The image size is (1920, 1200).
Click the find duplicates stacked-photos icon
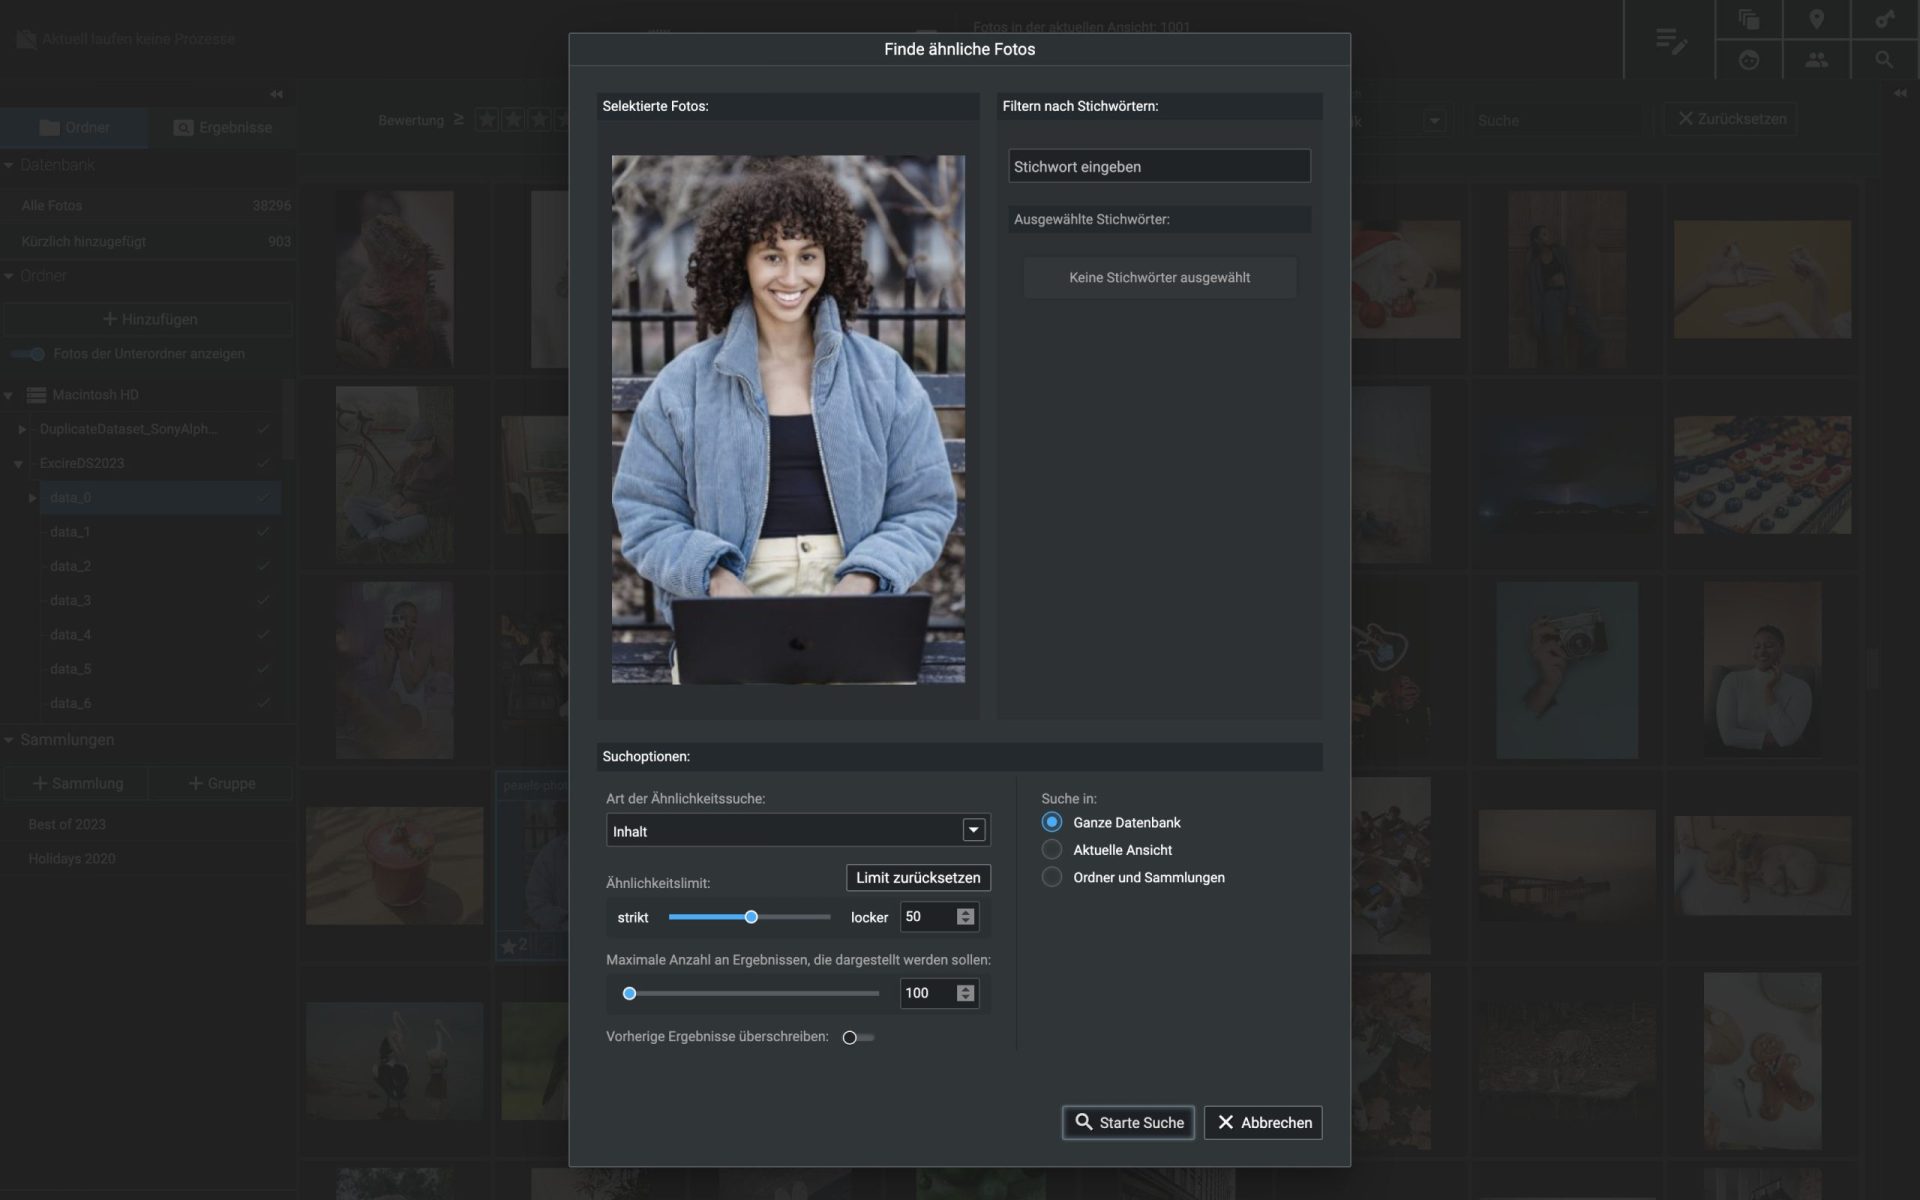coord(1749,20)
